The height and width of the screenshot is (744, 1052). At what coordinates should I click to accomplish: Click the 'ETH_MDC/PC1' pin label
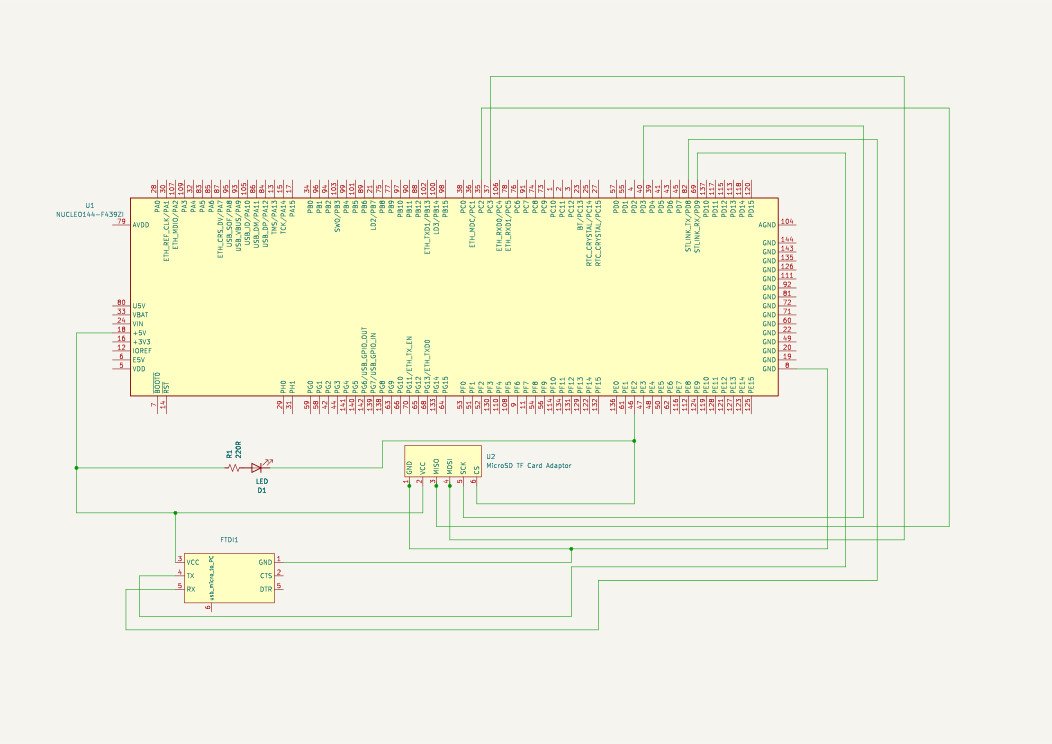[472, 224]
